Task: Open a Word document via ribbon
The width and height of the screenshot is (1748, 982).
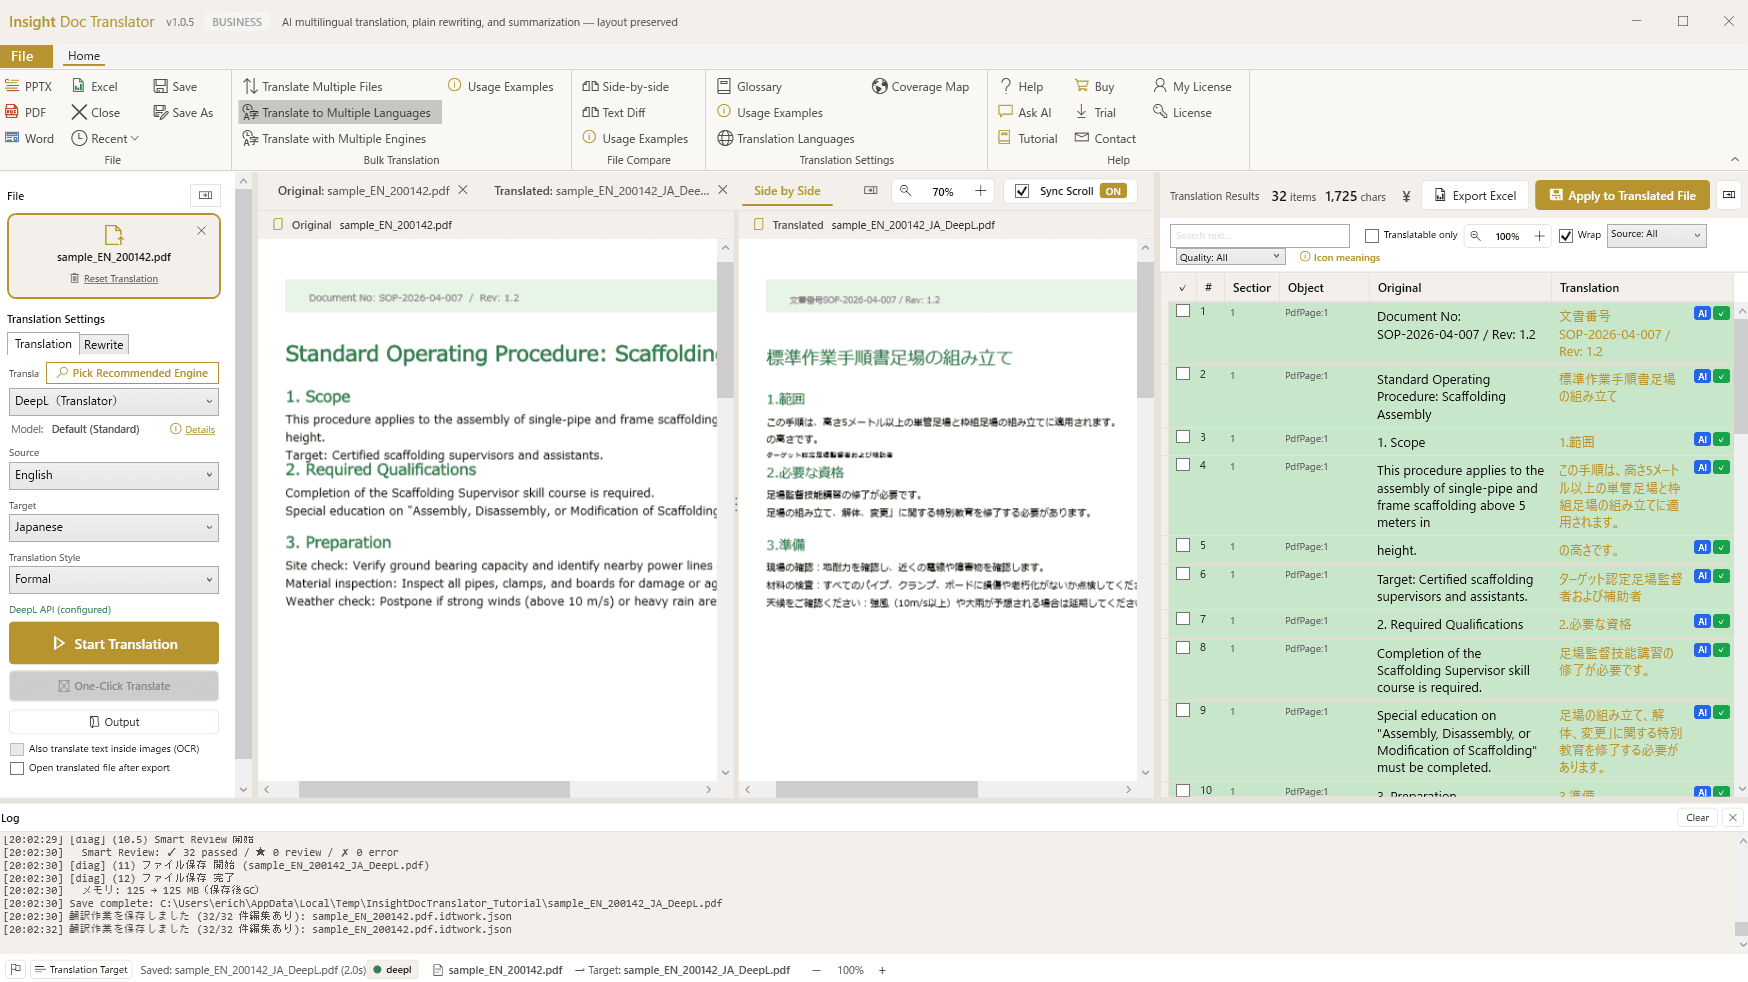Action: coord(29,138)
